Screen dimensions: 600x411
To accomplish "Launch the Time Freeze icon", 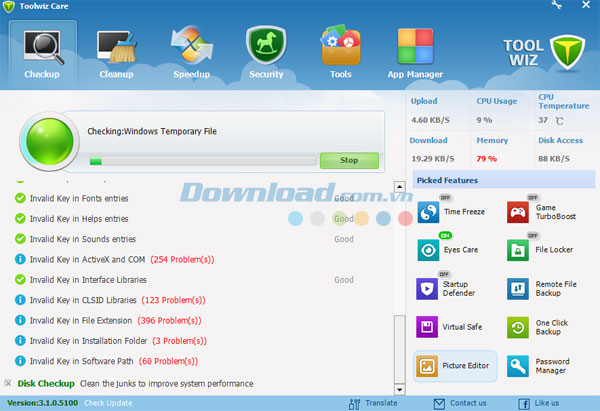I will click(428, 212).
